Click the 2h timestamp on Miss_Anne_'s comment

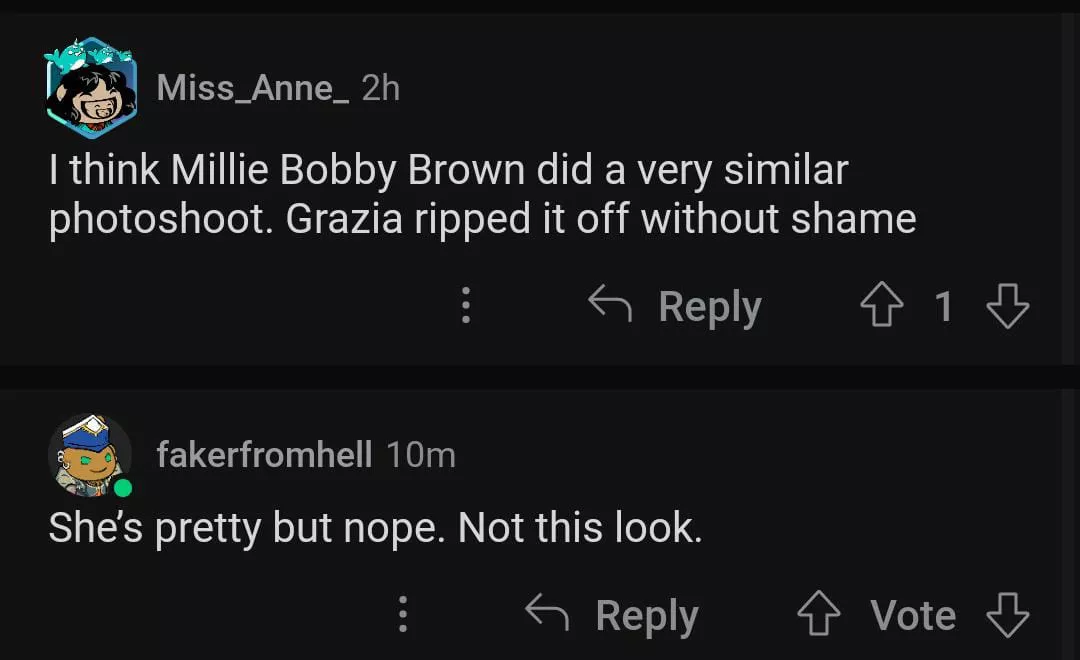pyautogui.click(x=381, y=88)
